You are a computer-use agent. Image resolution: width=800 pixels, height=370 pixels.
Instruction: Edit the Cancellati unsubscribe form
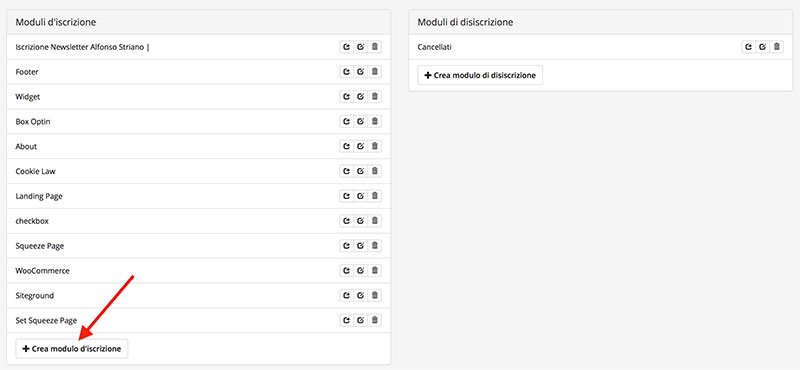coord(762,47)
